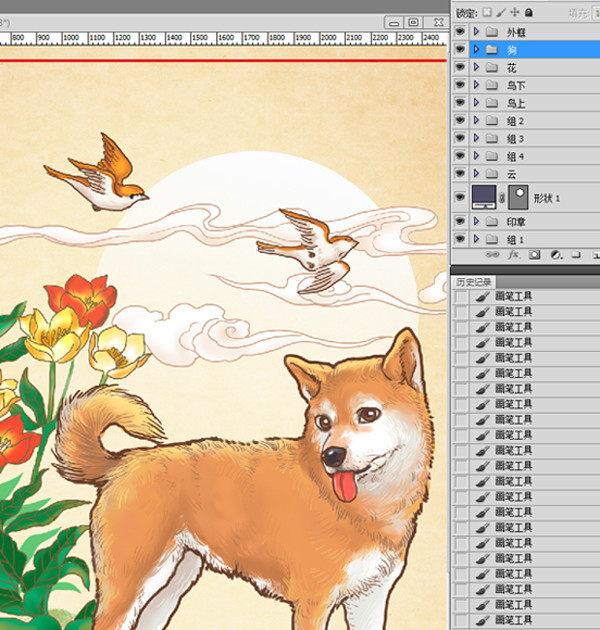Click the folder icon of 花 group
The image size is (600, 630).
(x=491, y=67)
